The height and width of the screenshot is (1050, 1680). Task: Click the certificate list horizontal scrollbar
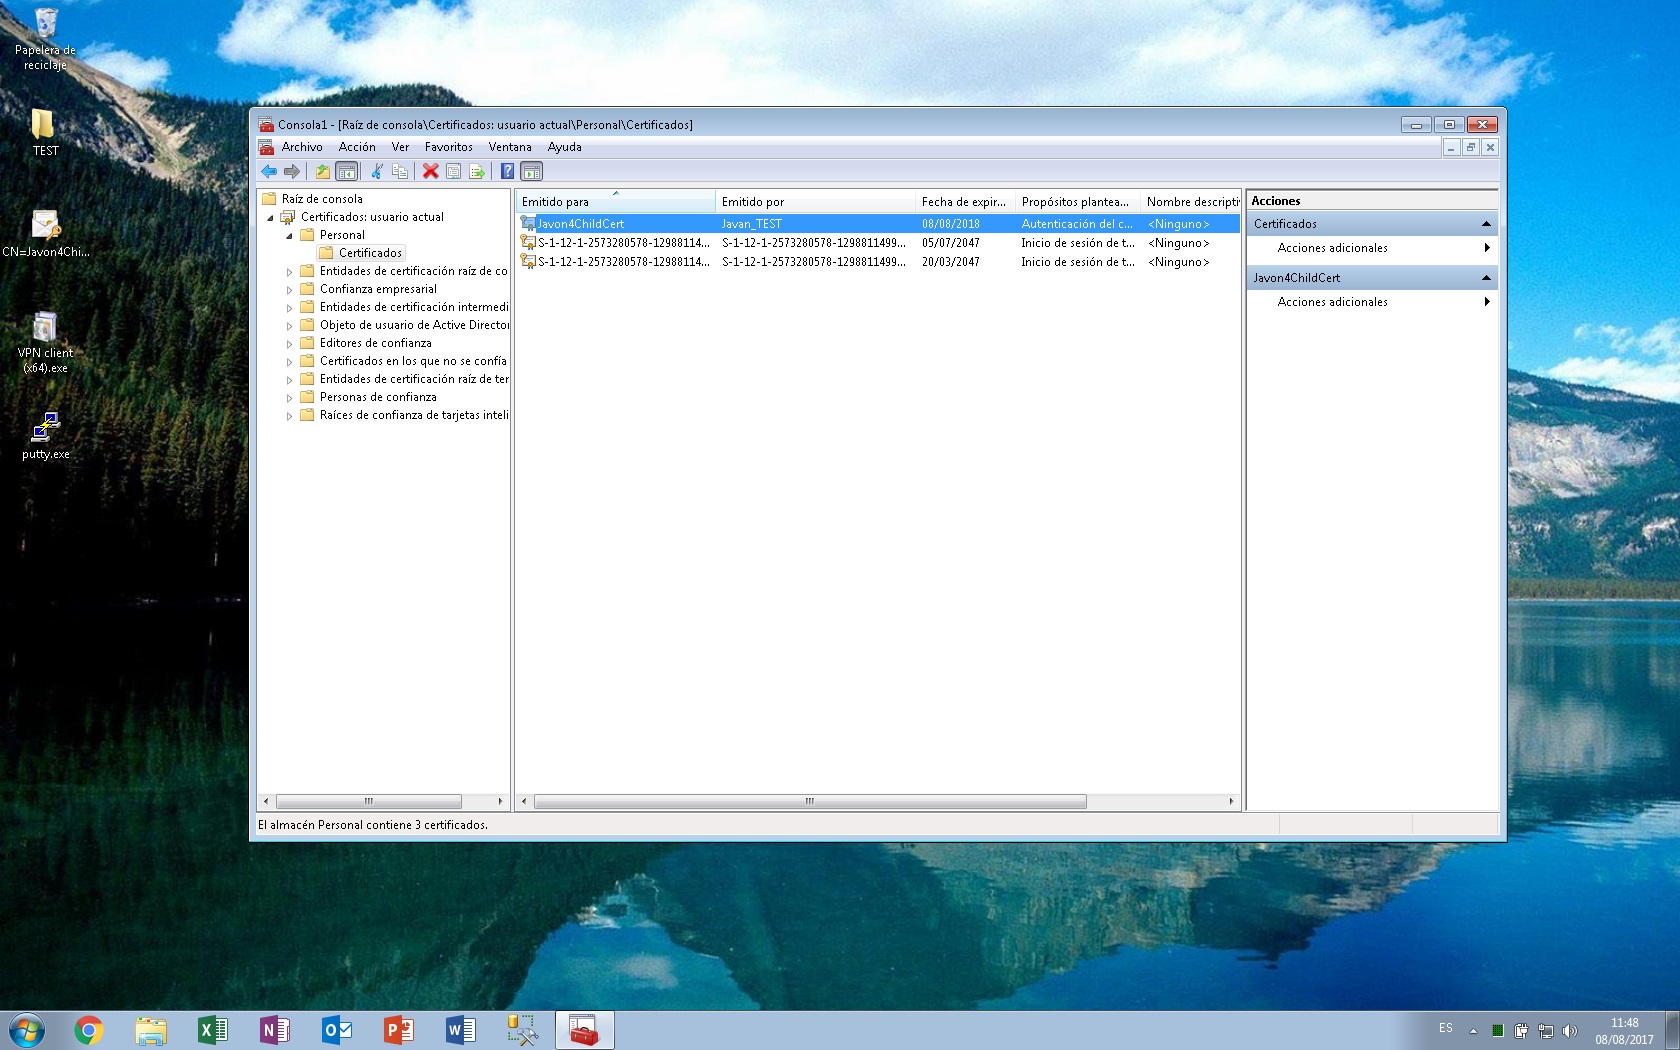point(810,801)
